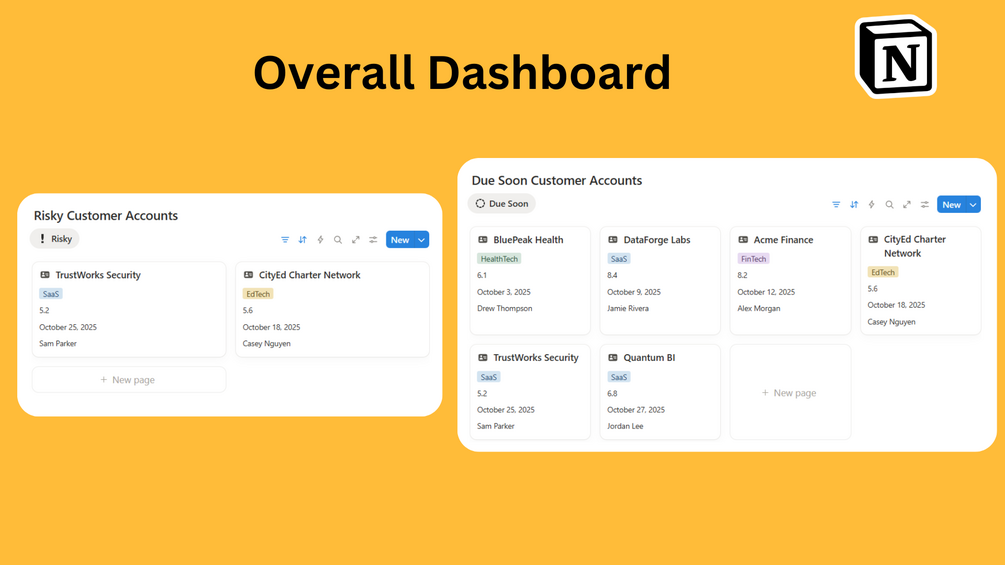
Task: Expand Risky Customer Accounts to full page
Action: [x=356, y=240]
